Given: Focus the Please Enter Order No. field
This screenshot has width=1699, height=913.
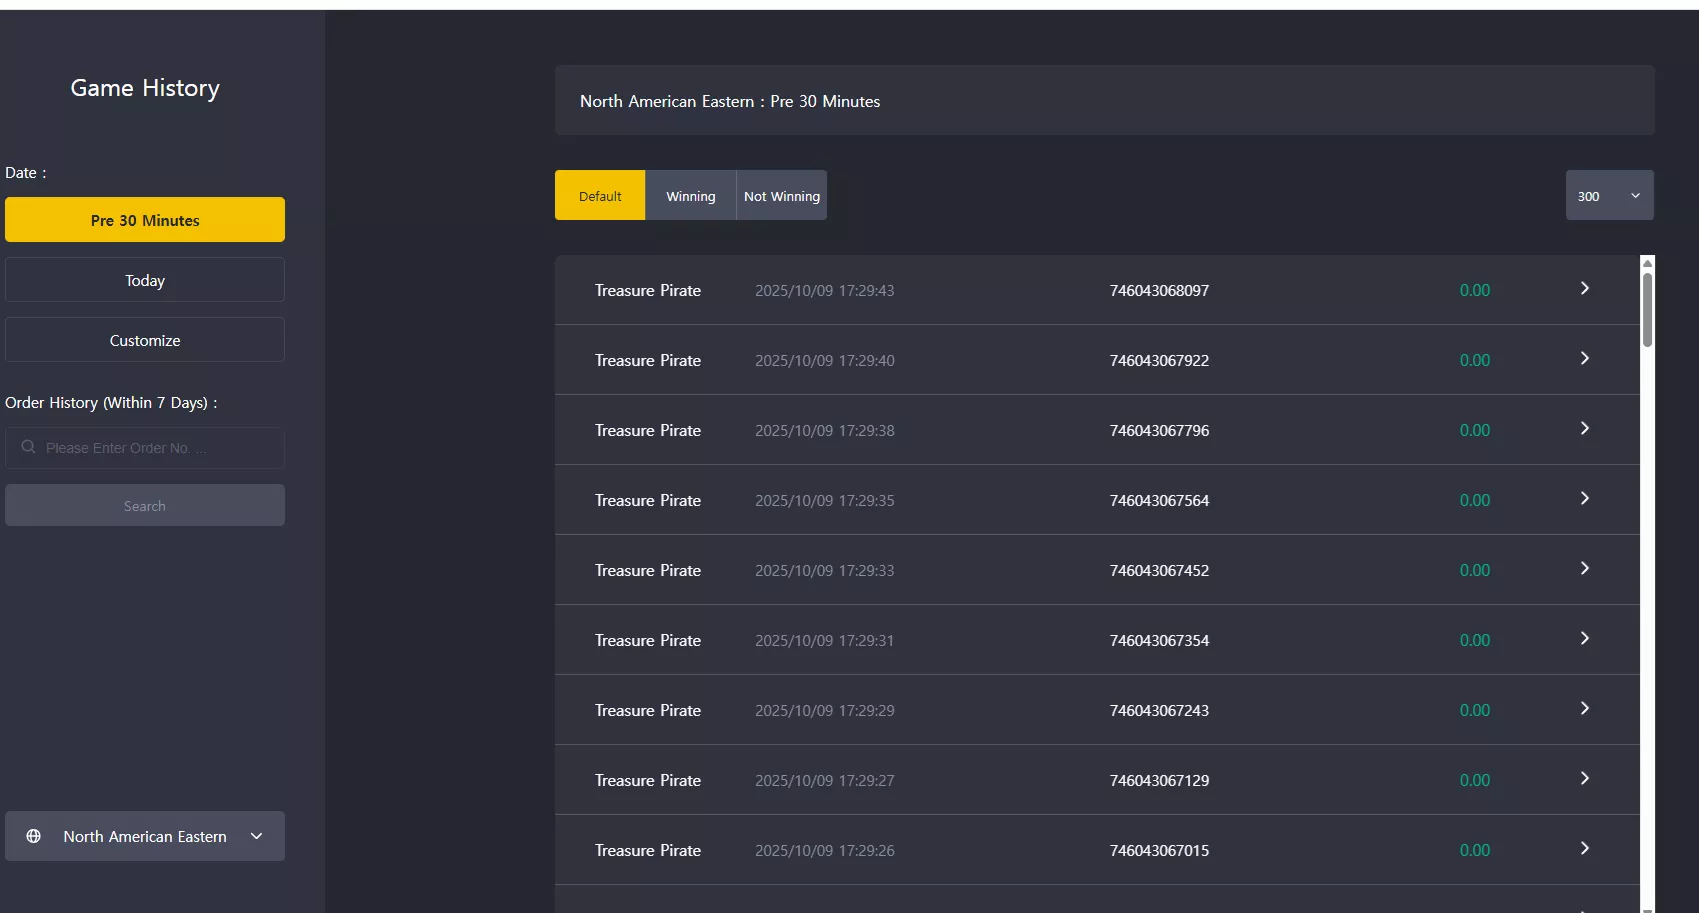Looking at the screenshot, I should pos(145,448).
